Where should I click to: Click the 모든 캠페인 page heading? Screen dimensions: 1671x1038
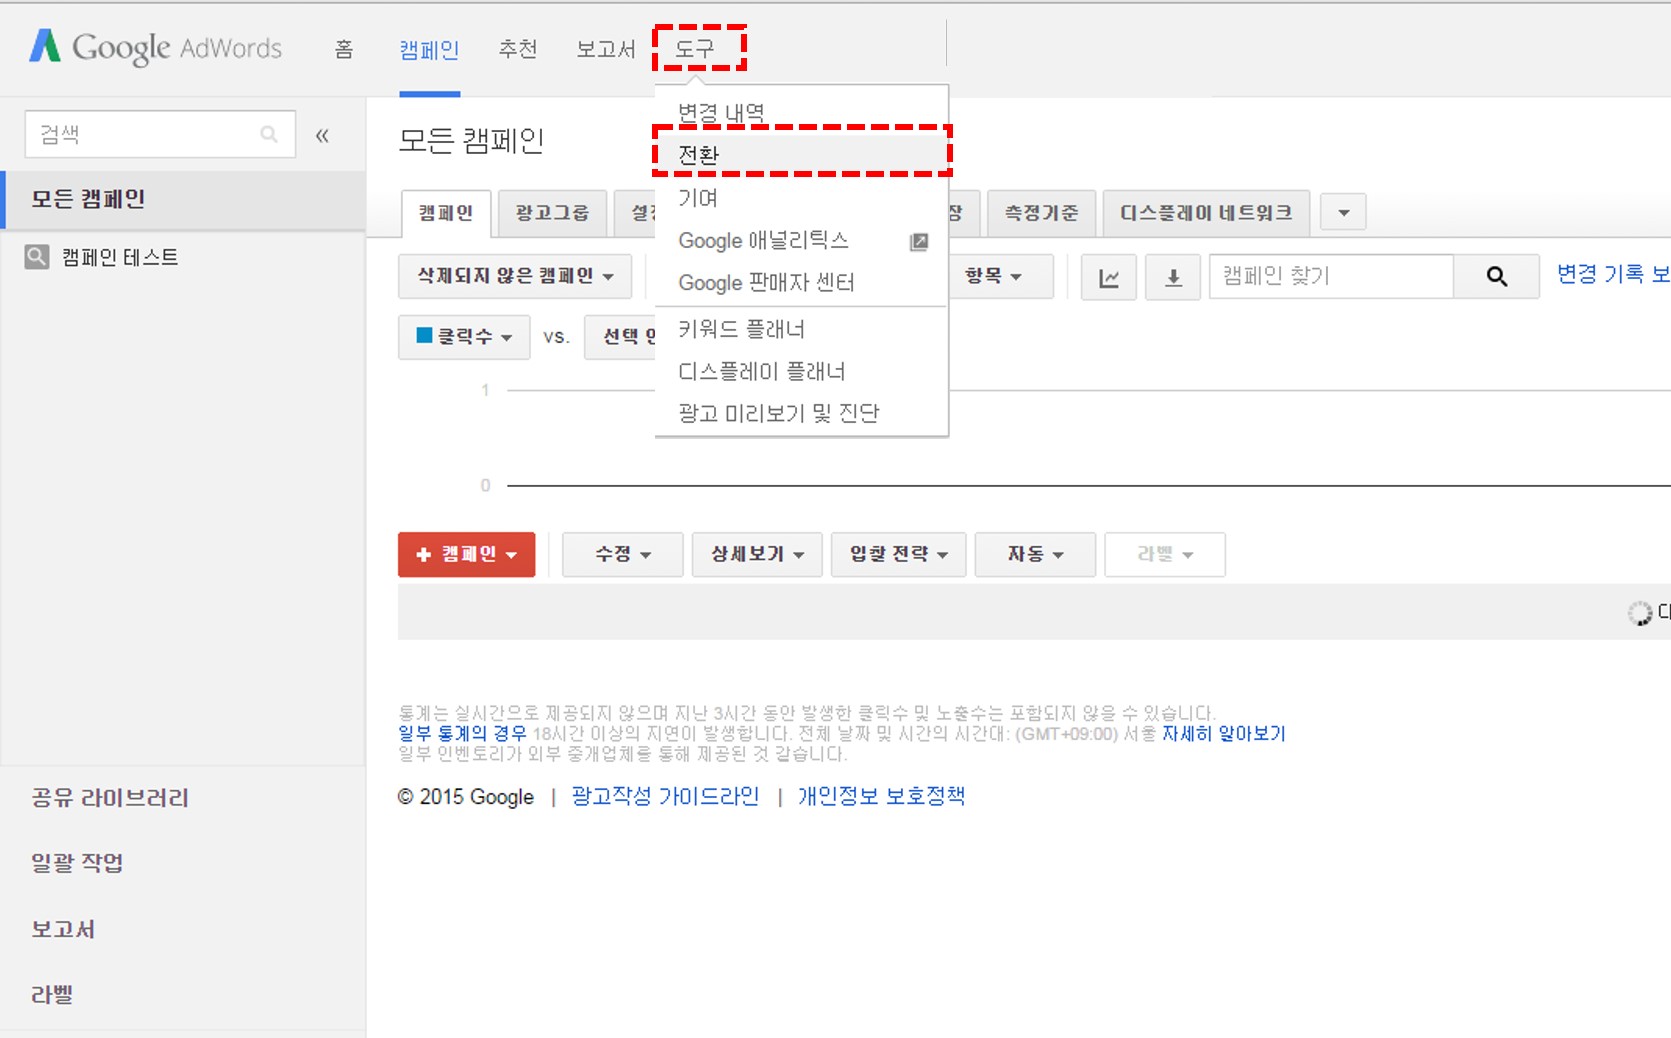471,141
